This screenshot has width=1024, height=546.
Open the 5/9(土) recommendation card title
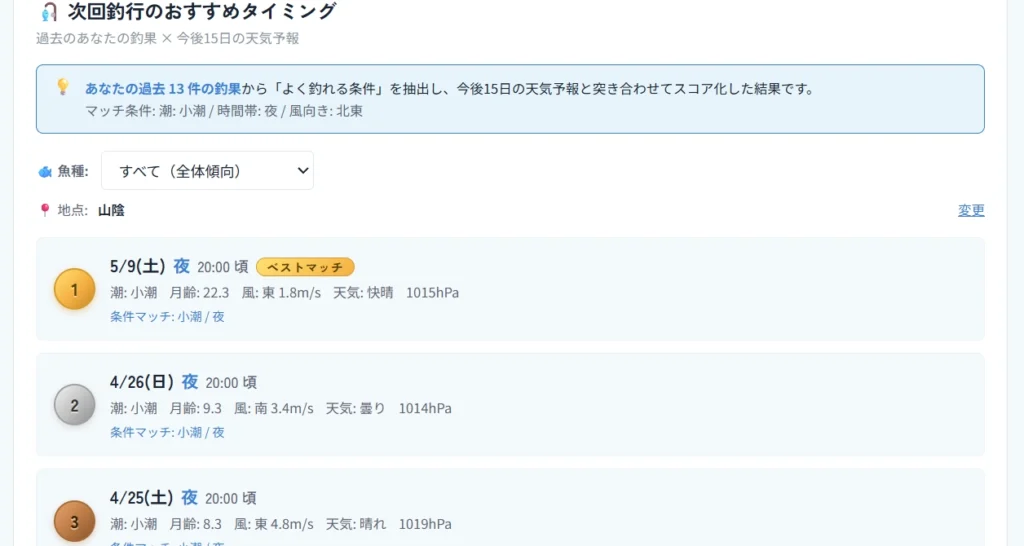[137, 266]
